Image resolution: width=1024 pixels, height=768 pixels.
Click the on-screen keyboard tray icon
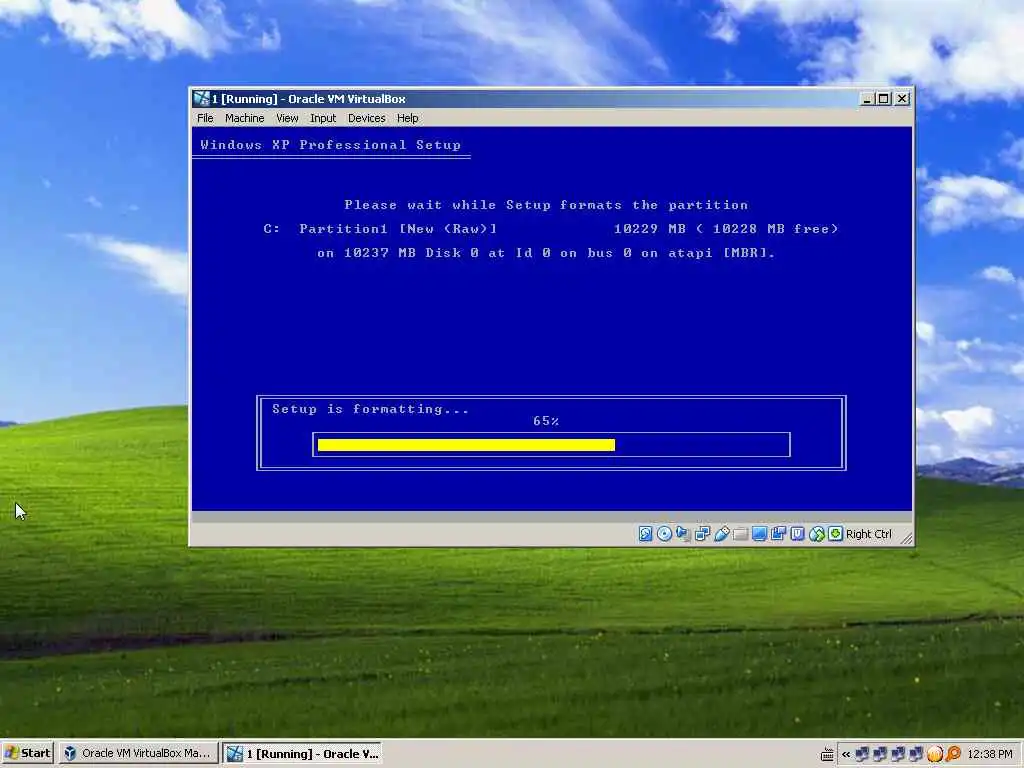pyautogui.click(x=827, y=754)
